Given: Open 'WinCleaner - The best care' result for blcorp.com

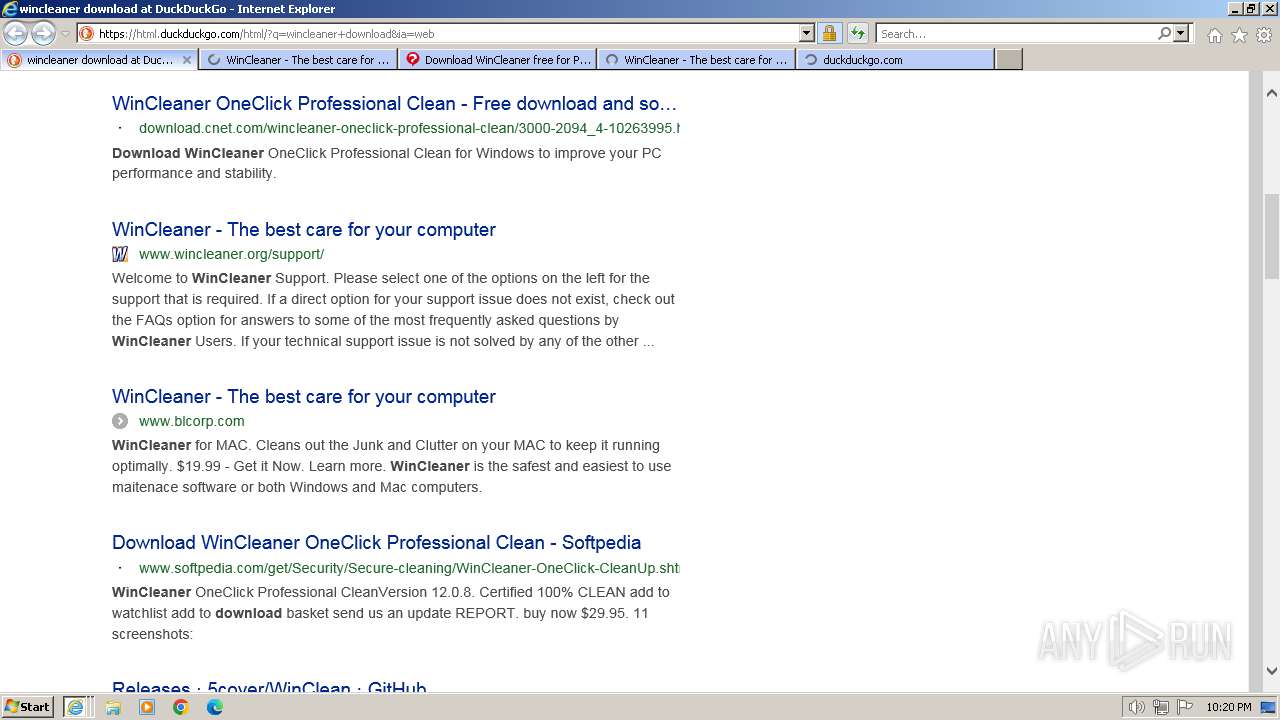Looking at the screenshot, I should tap(304, 396).
